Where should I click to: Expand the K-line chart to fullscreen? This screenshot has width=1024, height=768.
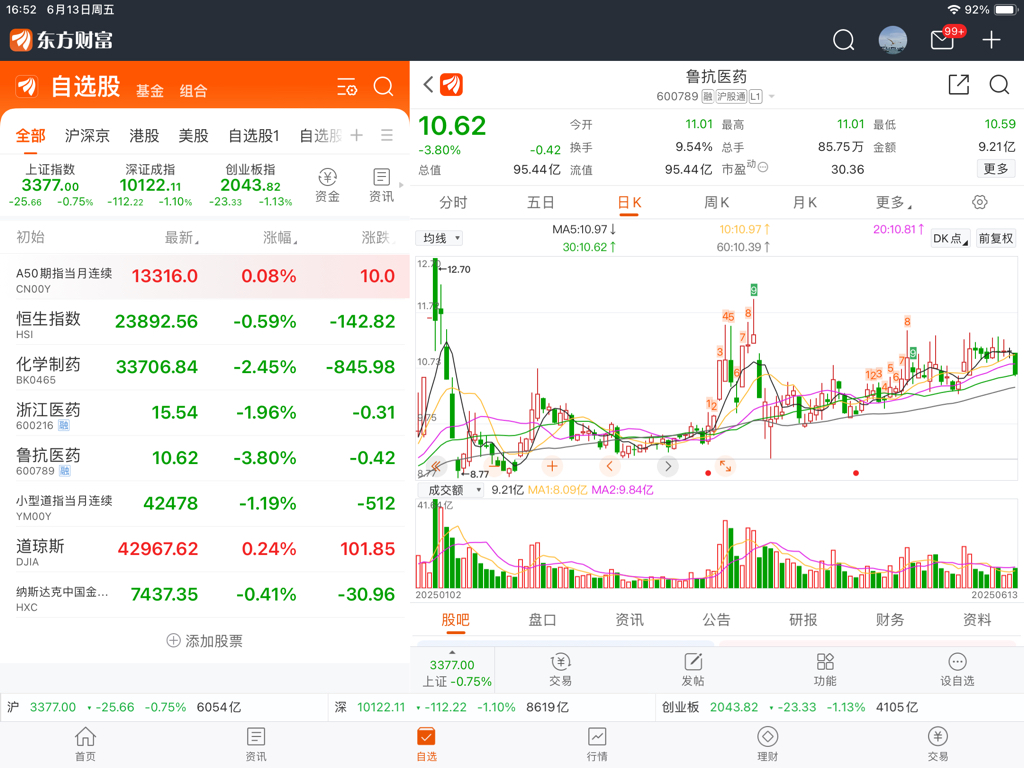[726, 466]
